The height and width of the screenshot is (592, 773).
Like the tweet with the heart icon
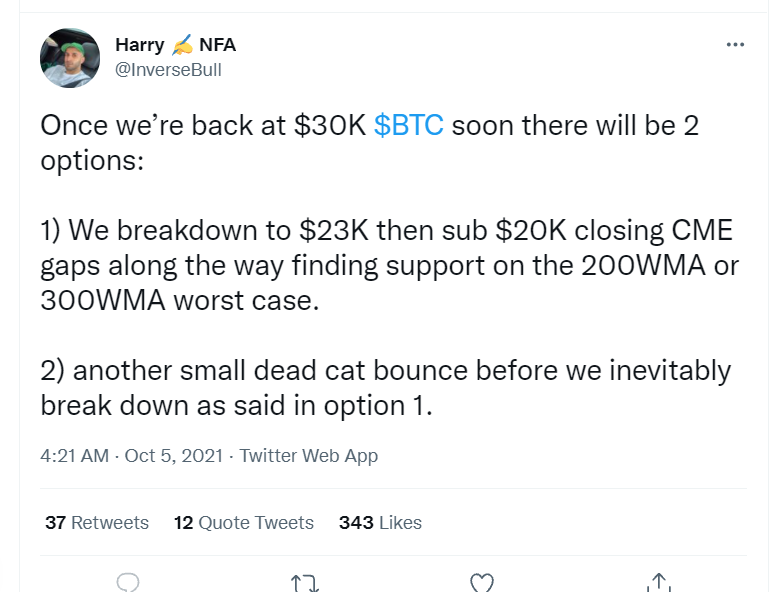click(x=482, y=582)
